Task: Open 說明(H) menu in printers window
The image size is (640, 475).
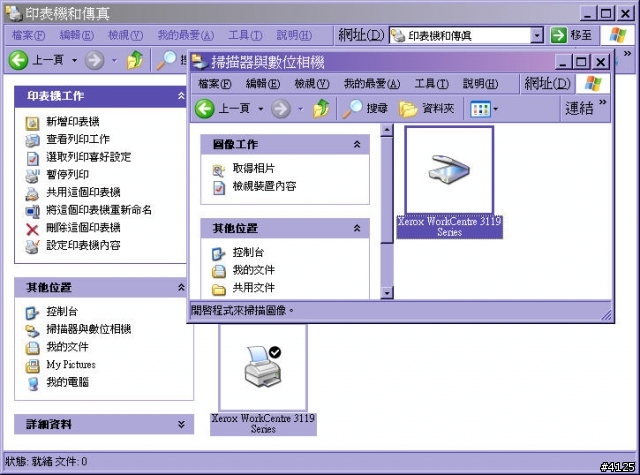Action: point(294,36)
